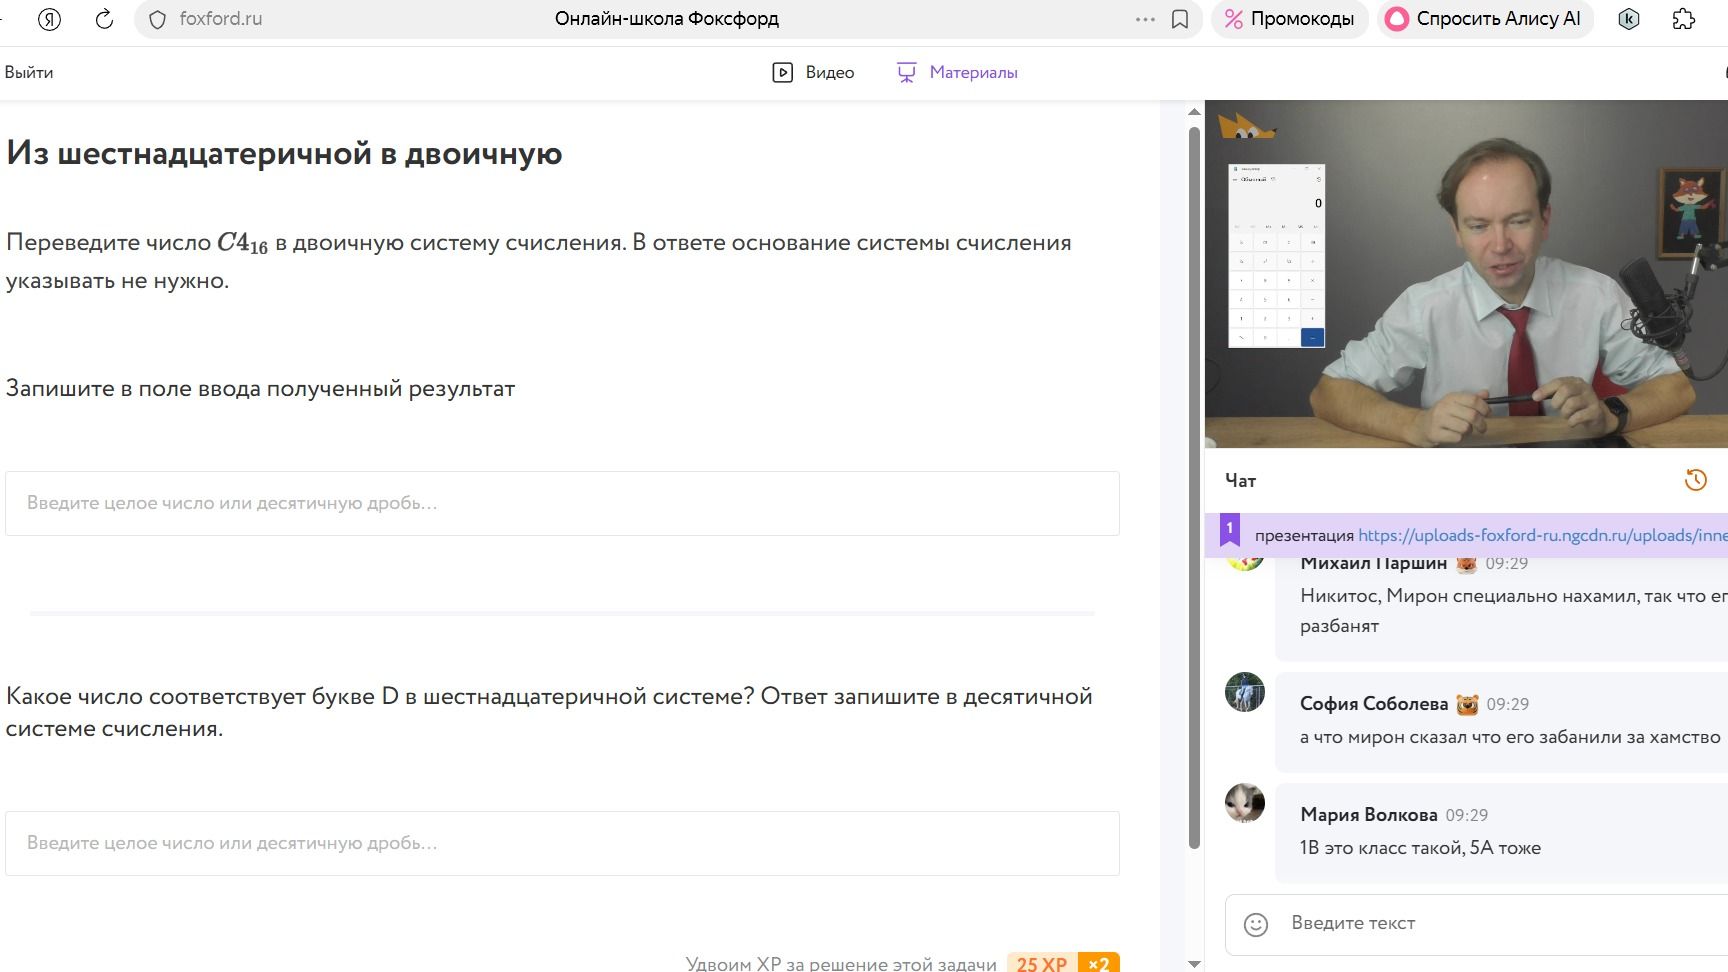Click the Yandex browser logo icon

coord(49,19)
